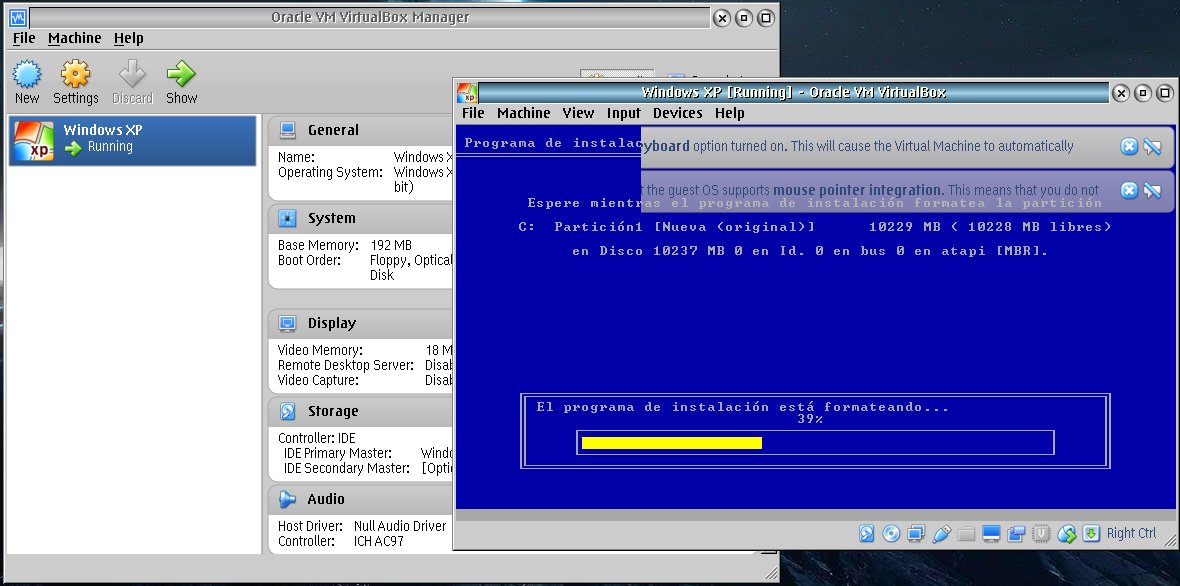Click the network adapters status icon
1180x586 pixels.
click(x=916, y=534)
